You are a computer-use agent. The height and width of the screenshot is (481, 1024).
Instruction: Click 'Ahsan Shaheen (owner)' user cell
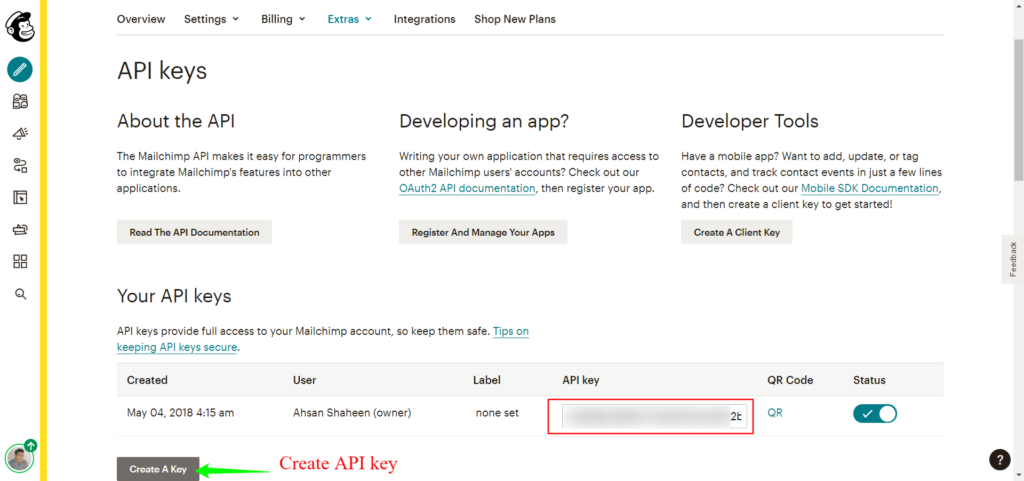point(352,412)
